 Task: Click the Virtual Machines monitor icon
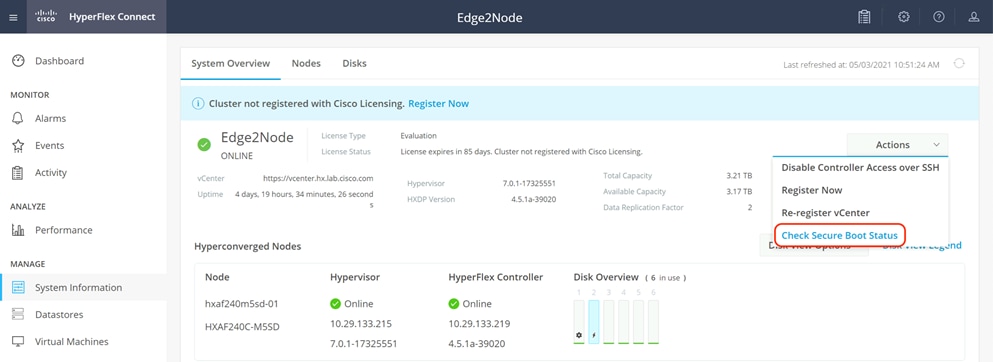tap(18, 342)
